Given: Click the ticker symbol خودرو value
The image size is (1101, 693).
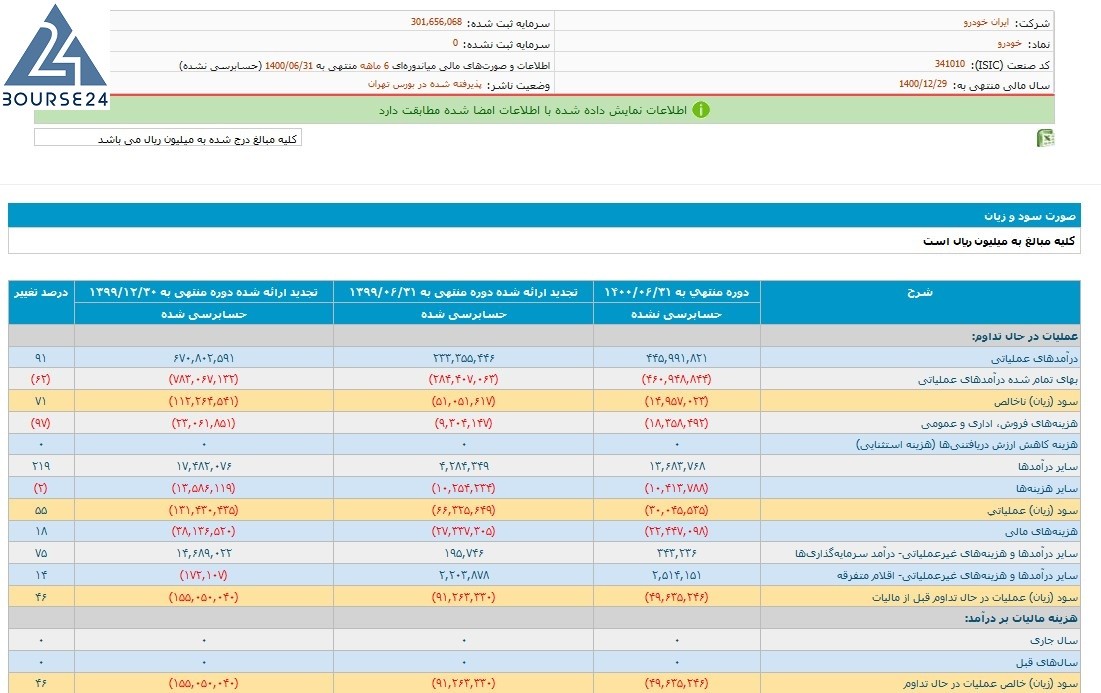Looking at the screenshot, I should [x=1010, y=44].
